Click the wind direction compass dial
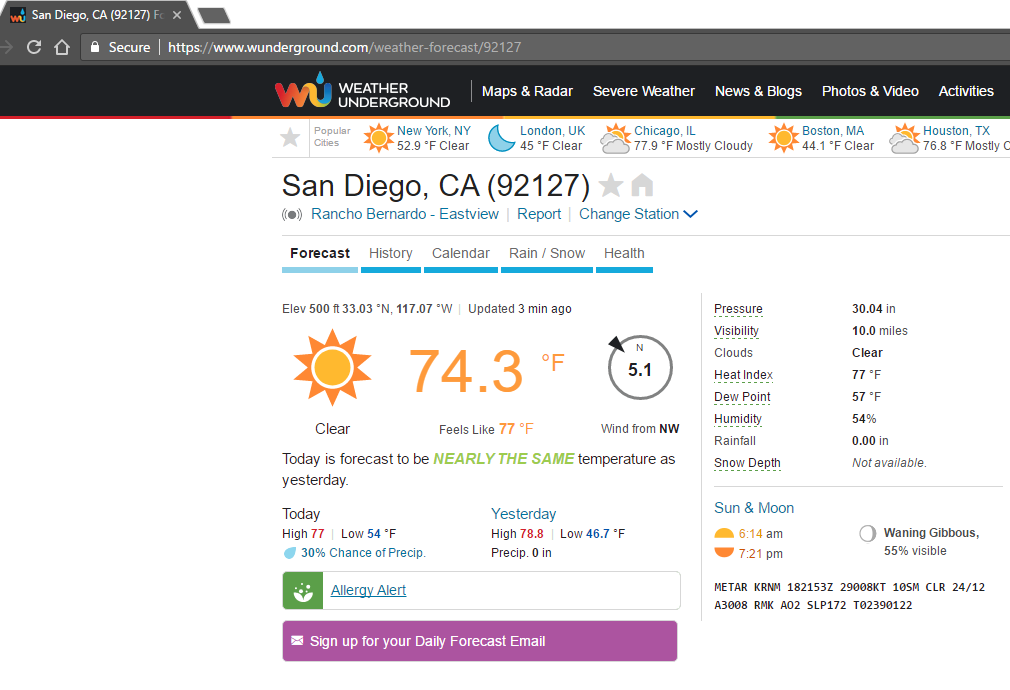The height and width of the screenshot is (690, 1010). point(640,368)
